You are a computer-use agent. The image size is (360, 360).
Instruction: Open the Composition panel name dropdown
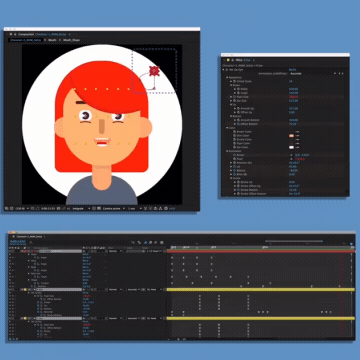(x=69, y=34)
